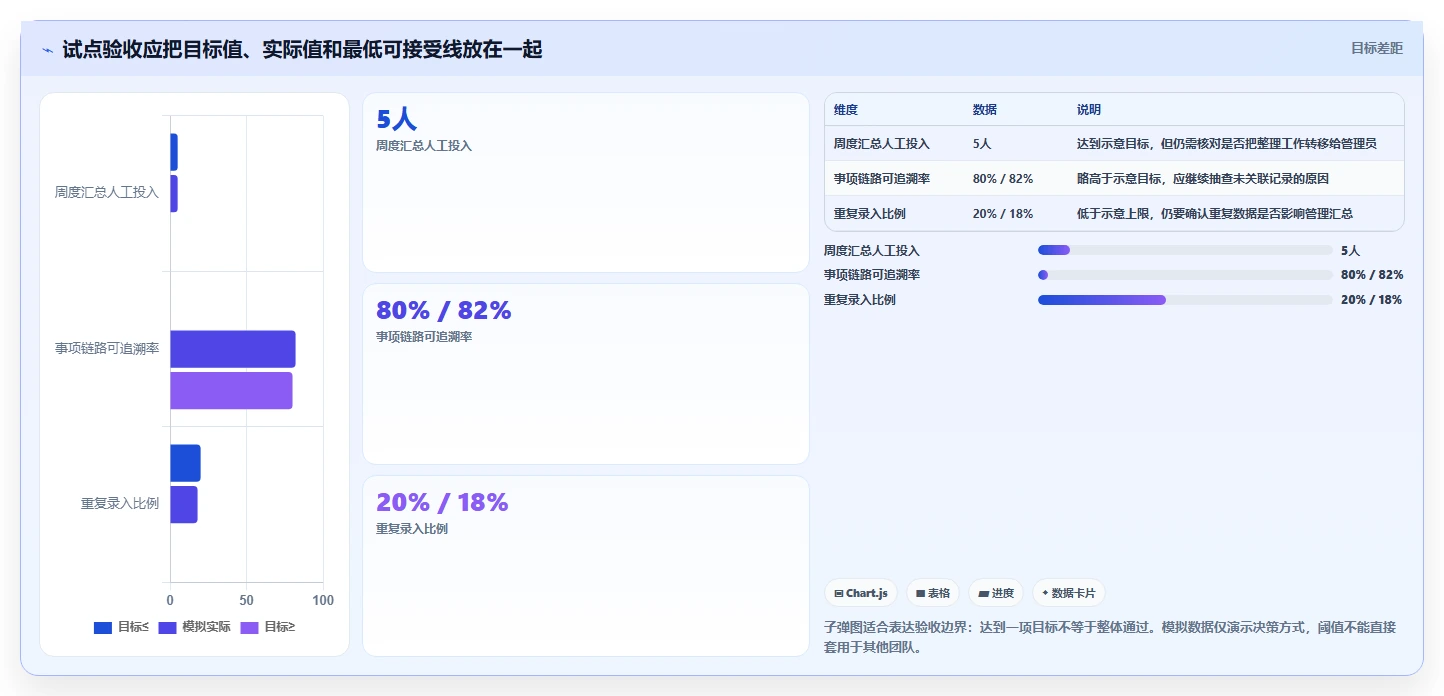
Task: Click the chart's 事项链路可追溯率 模拟实际 bar
Action: 233,349
